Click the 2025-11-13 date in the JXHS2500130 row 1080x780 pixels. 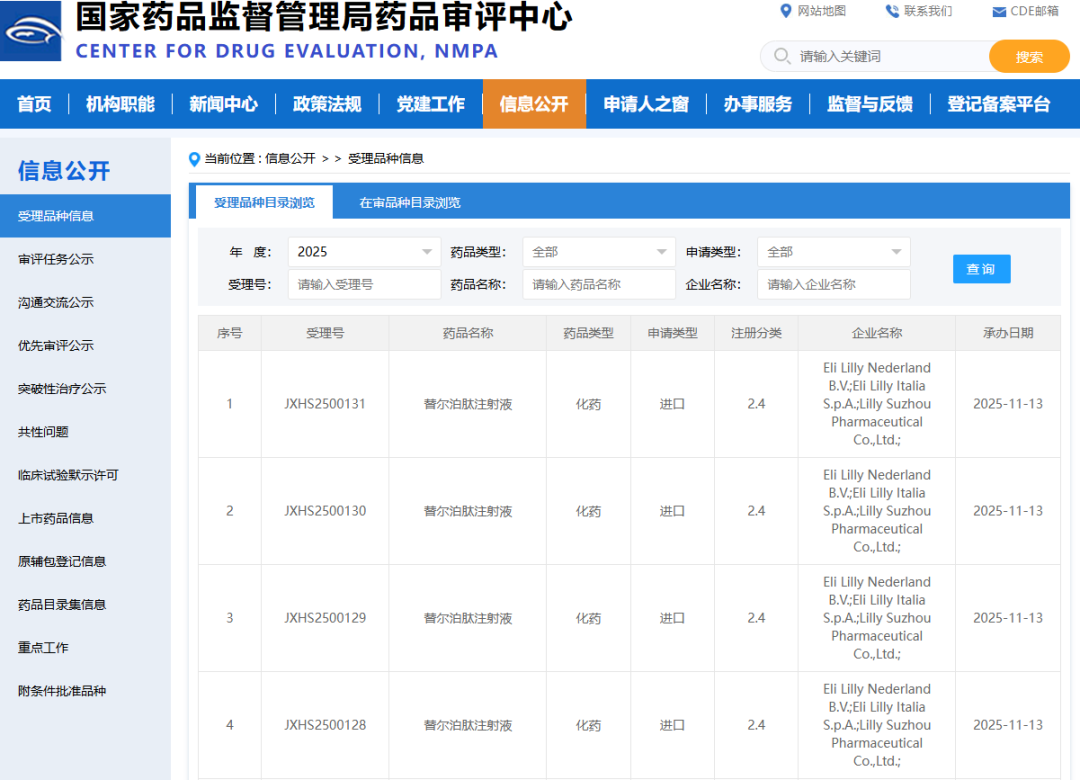point(1008,511)
